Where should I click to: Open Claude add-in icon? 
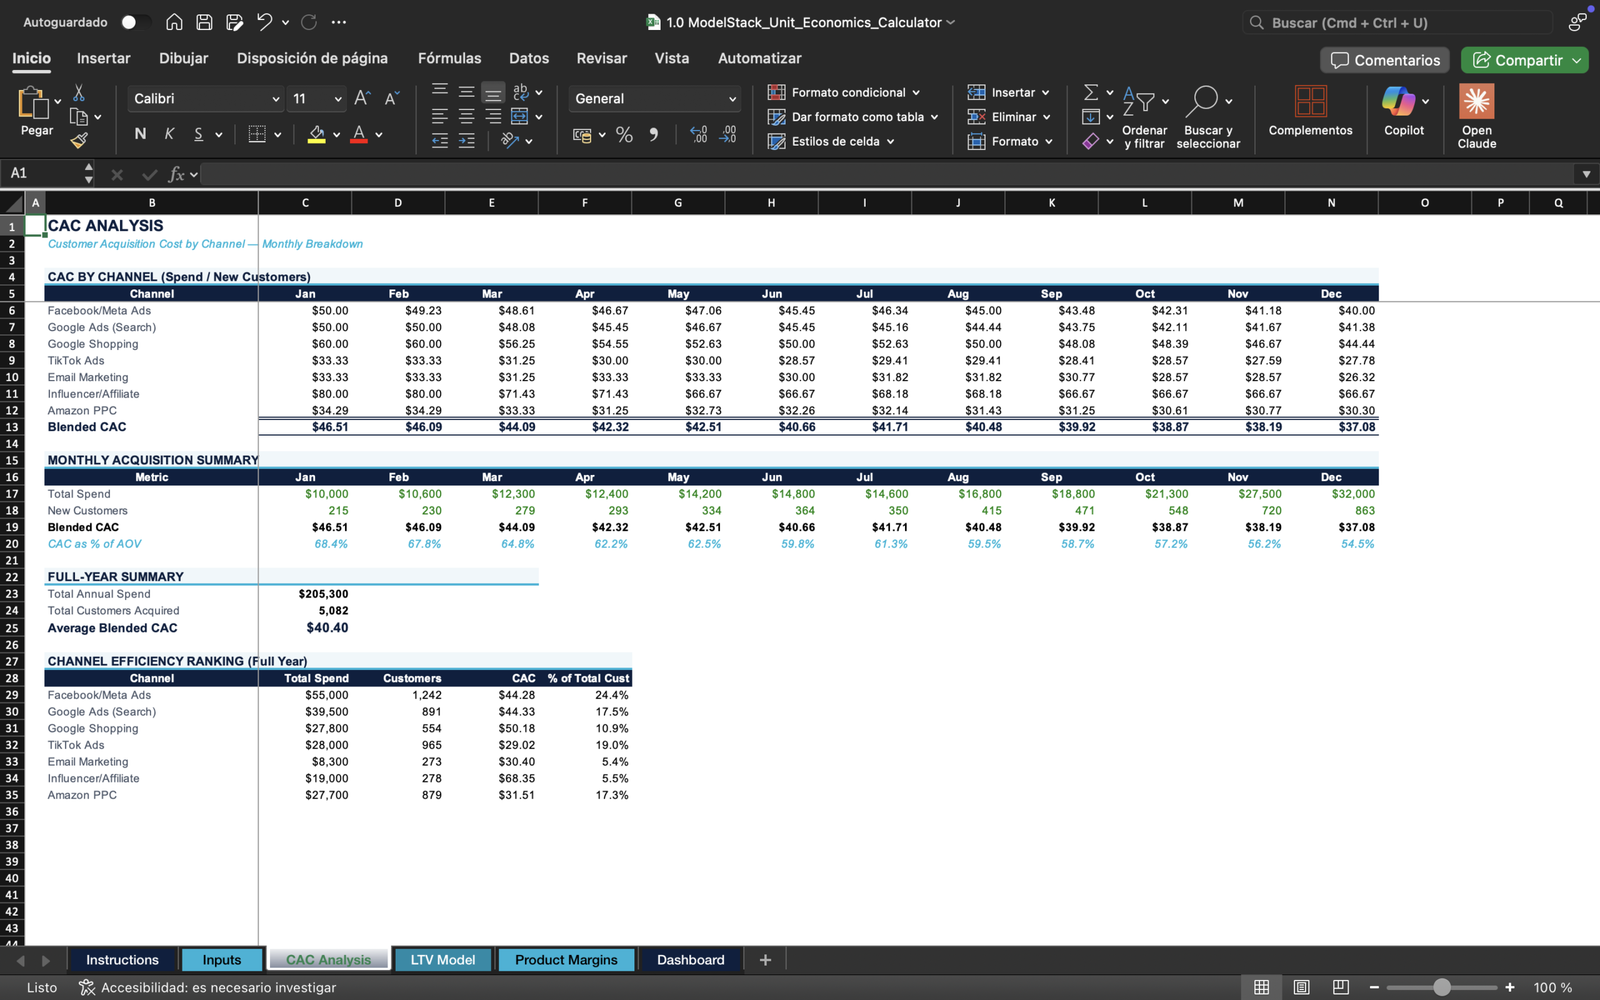(1476, 101)
